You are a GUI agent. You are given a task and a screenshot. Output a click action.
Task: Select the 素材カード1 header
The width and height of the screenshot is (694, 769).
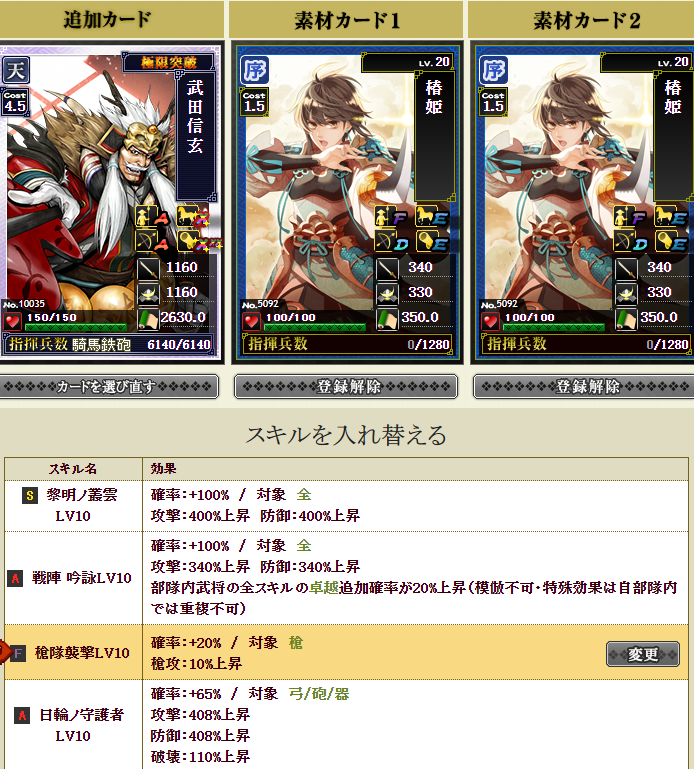pyautogui.click(x=346, y=20)
